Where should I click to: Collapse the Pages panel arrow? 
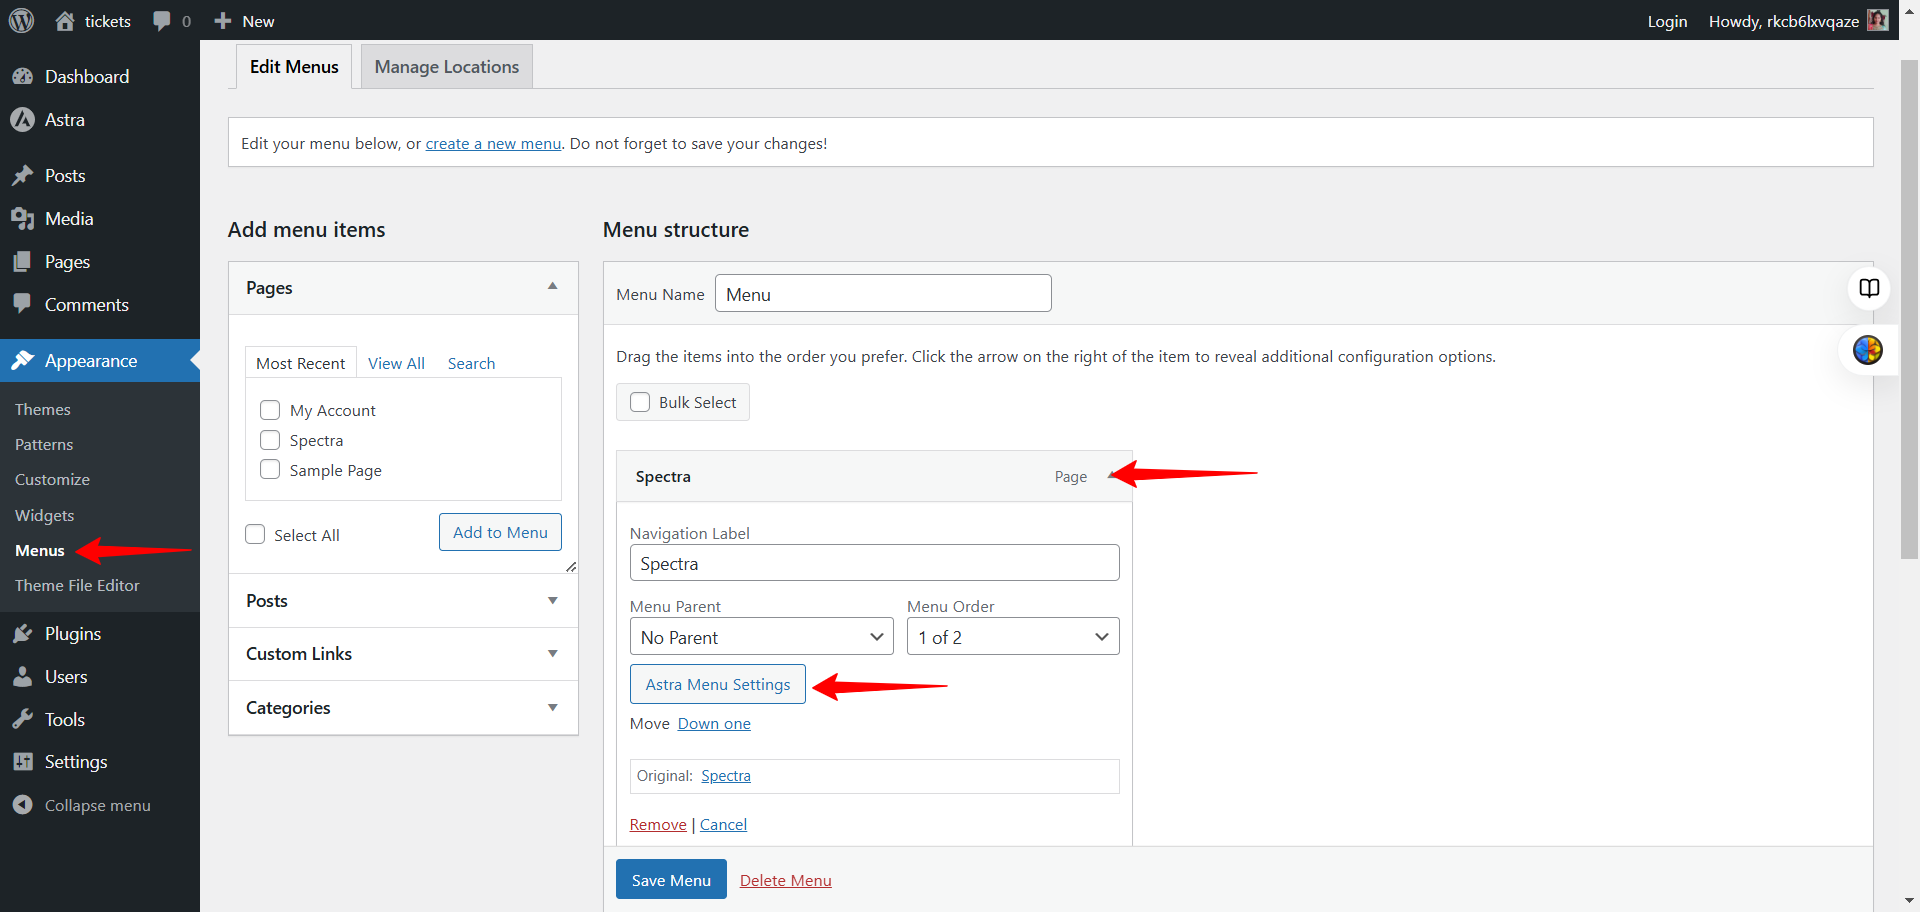552,287
